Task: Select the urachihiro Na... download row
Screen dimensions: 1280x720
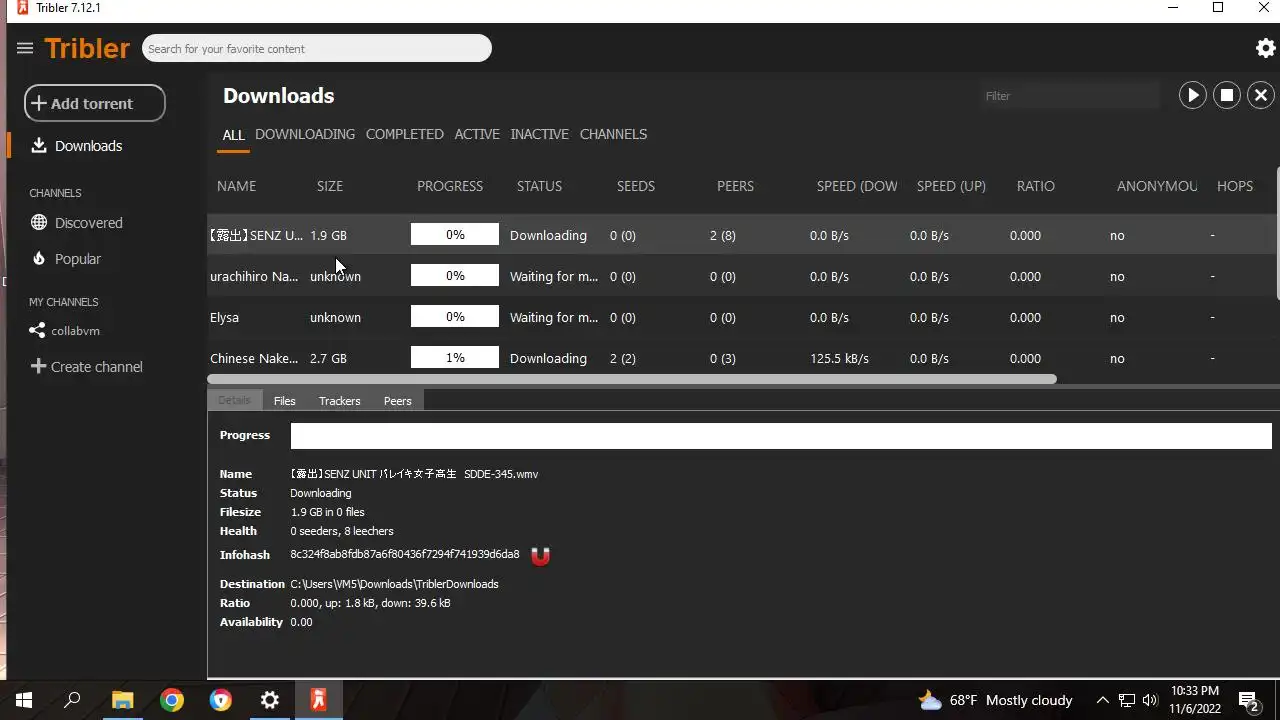Action: click(x=742, y=276)
